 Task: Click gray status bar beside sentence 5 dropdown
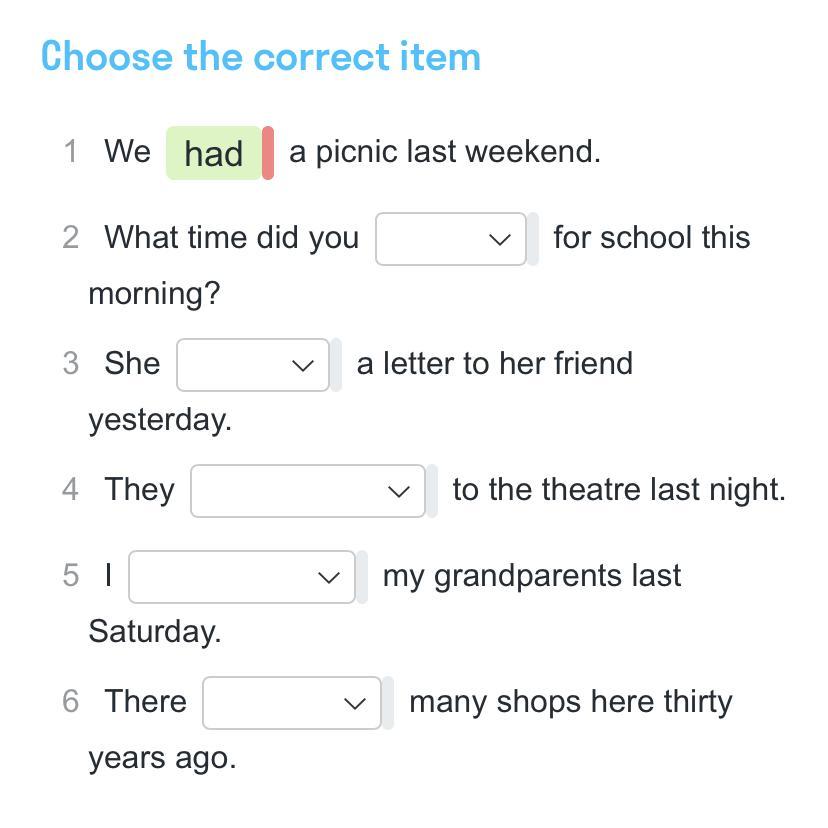point(362,577)
